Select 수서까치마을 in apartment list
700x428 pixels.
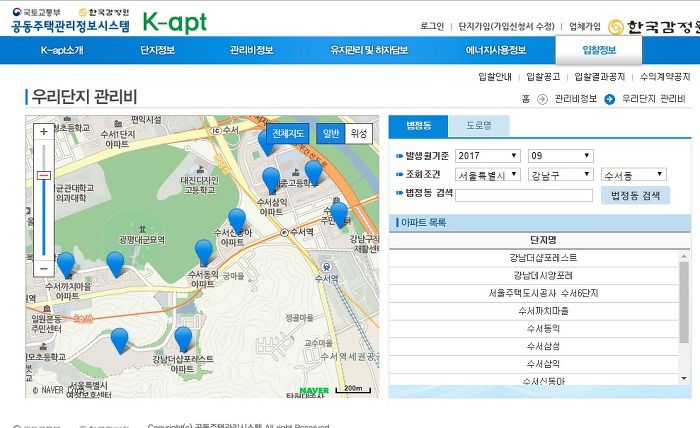[x=534, y=311]
